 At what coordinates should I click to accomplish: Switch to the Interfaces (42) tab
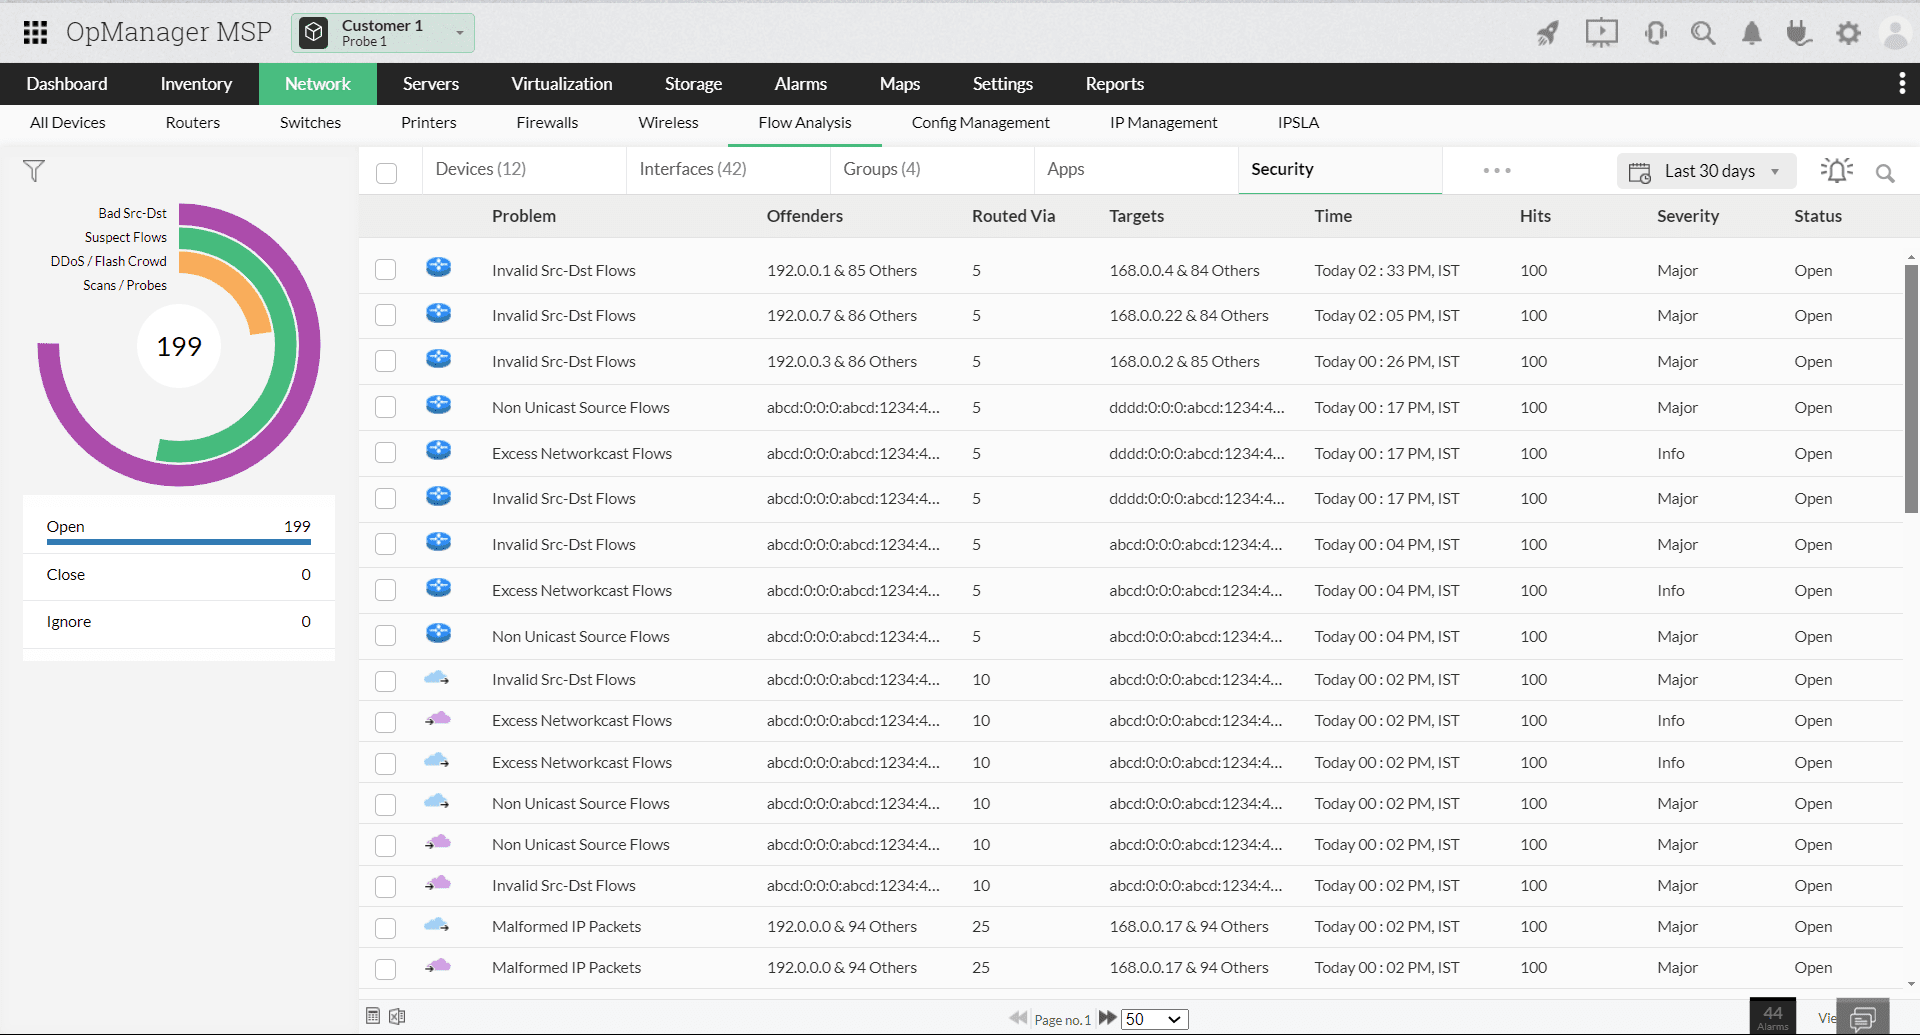coord(693,169)
